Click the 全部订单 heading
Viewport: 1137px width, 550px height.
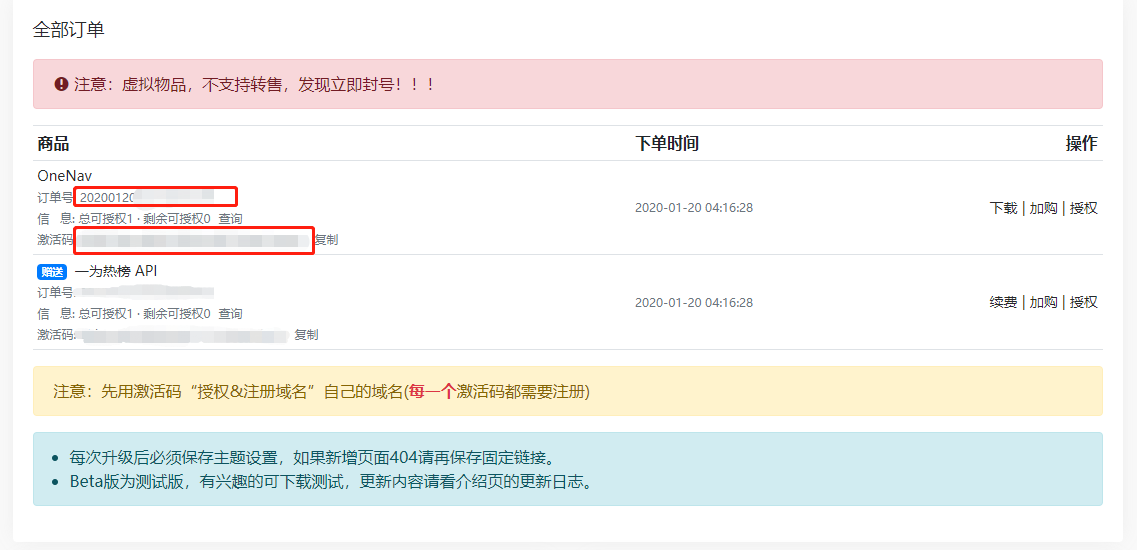[69, 30]
